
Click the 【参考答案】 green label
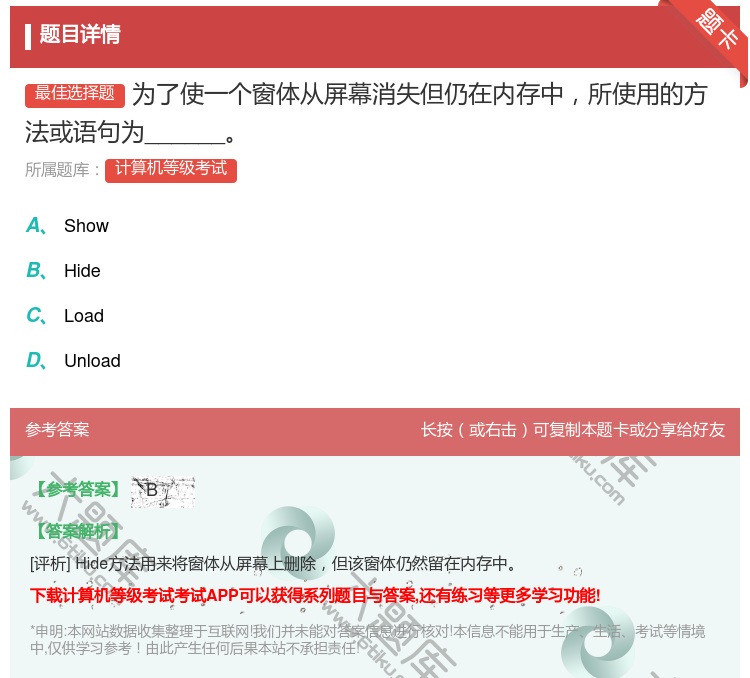pyautogui.click(x=78, y=489)
